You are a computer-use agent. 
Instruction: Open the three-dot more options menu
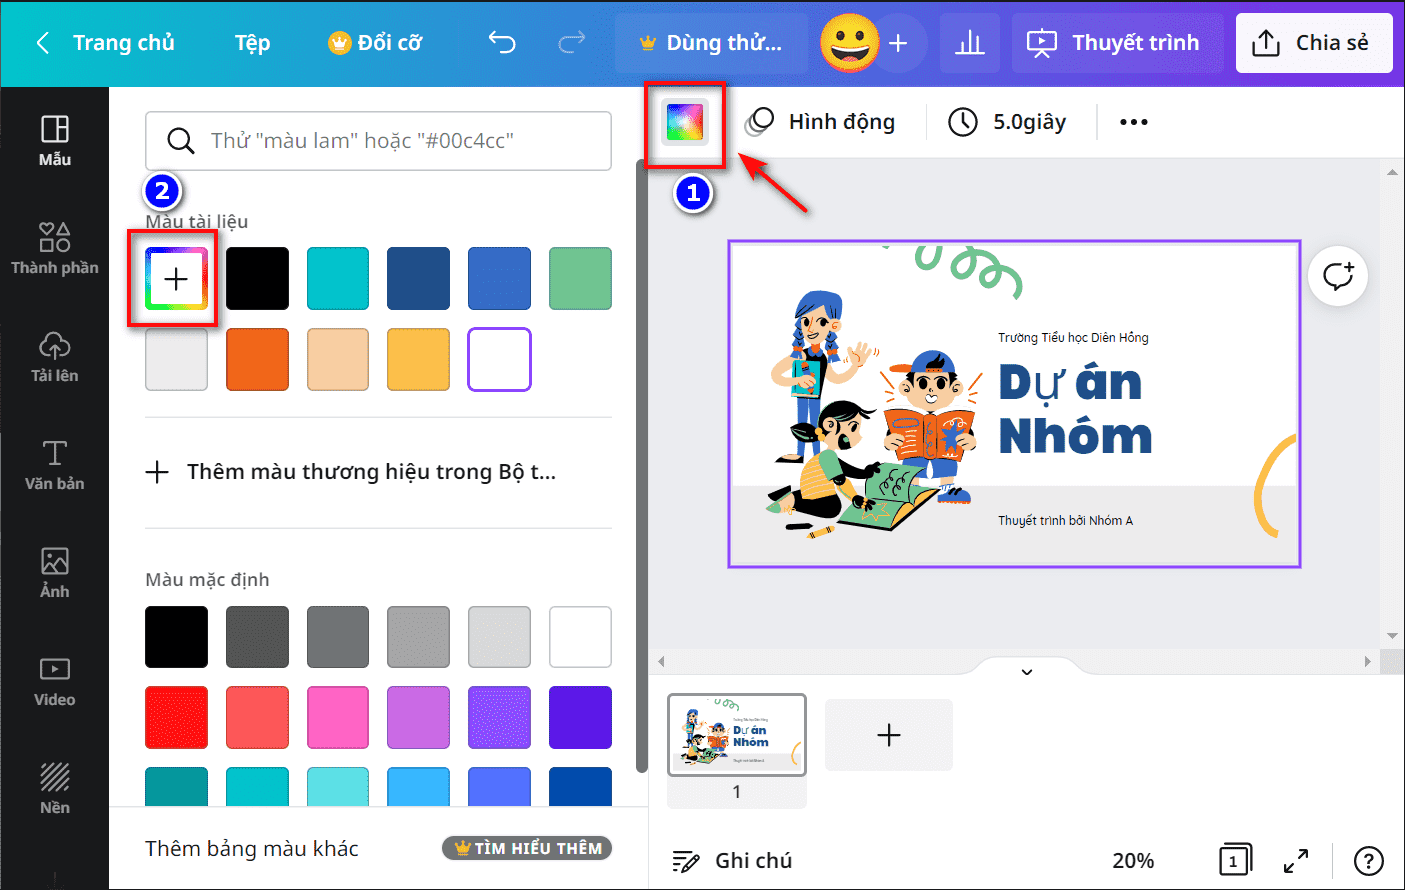(1133, 122)
